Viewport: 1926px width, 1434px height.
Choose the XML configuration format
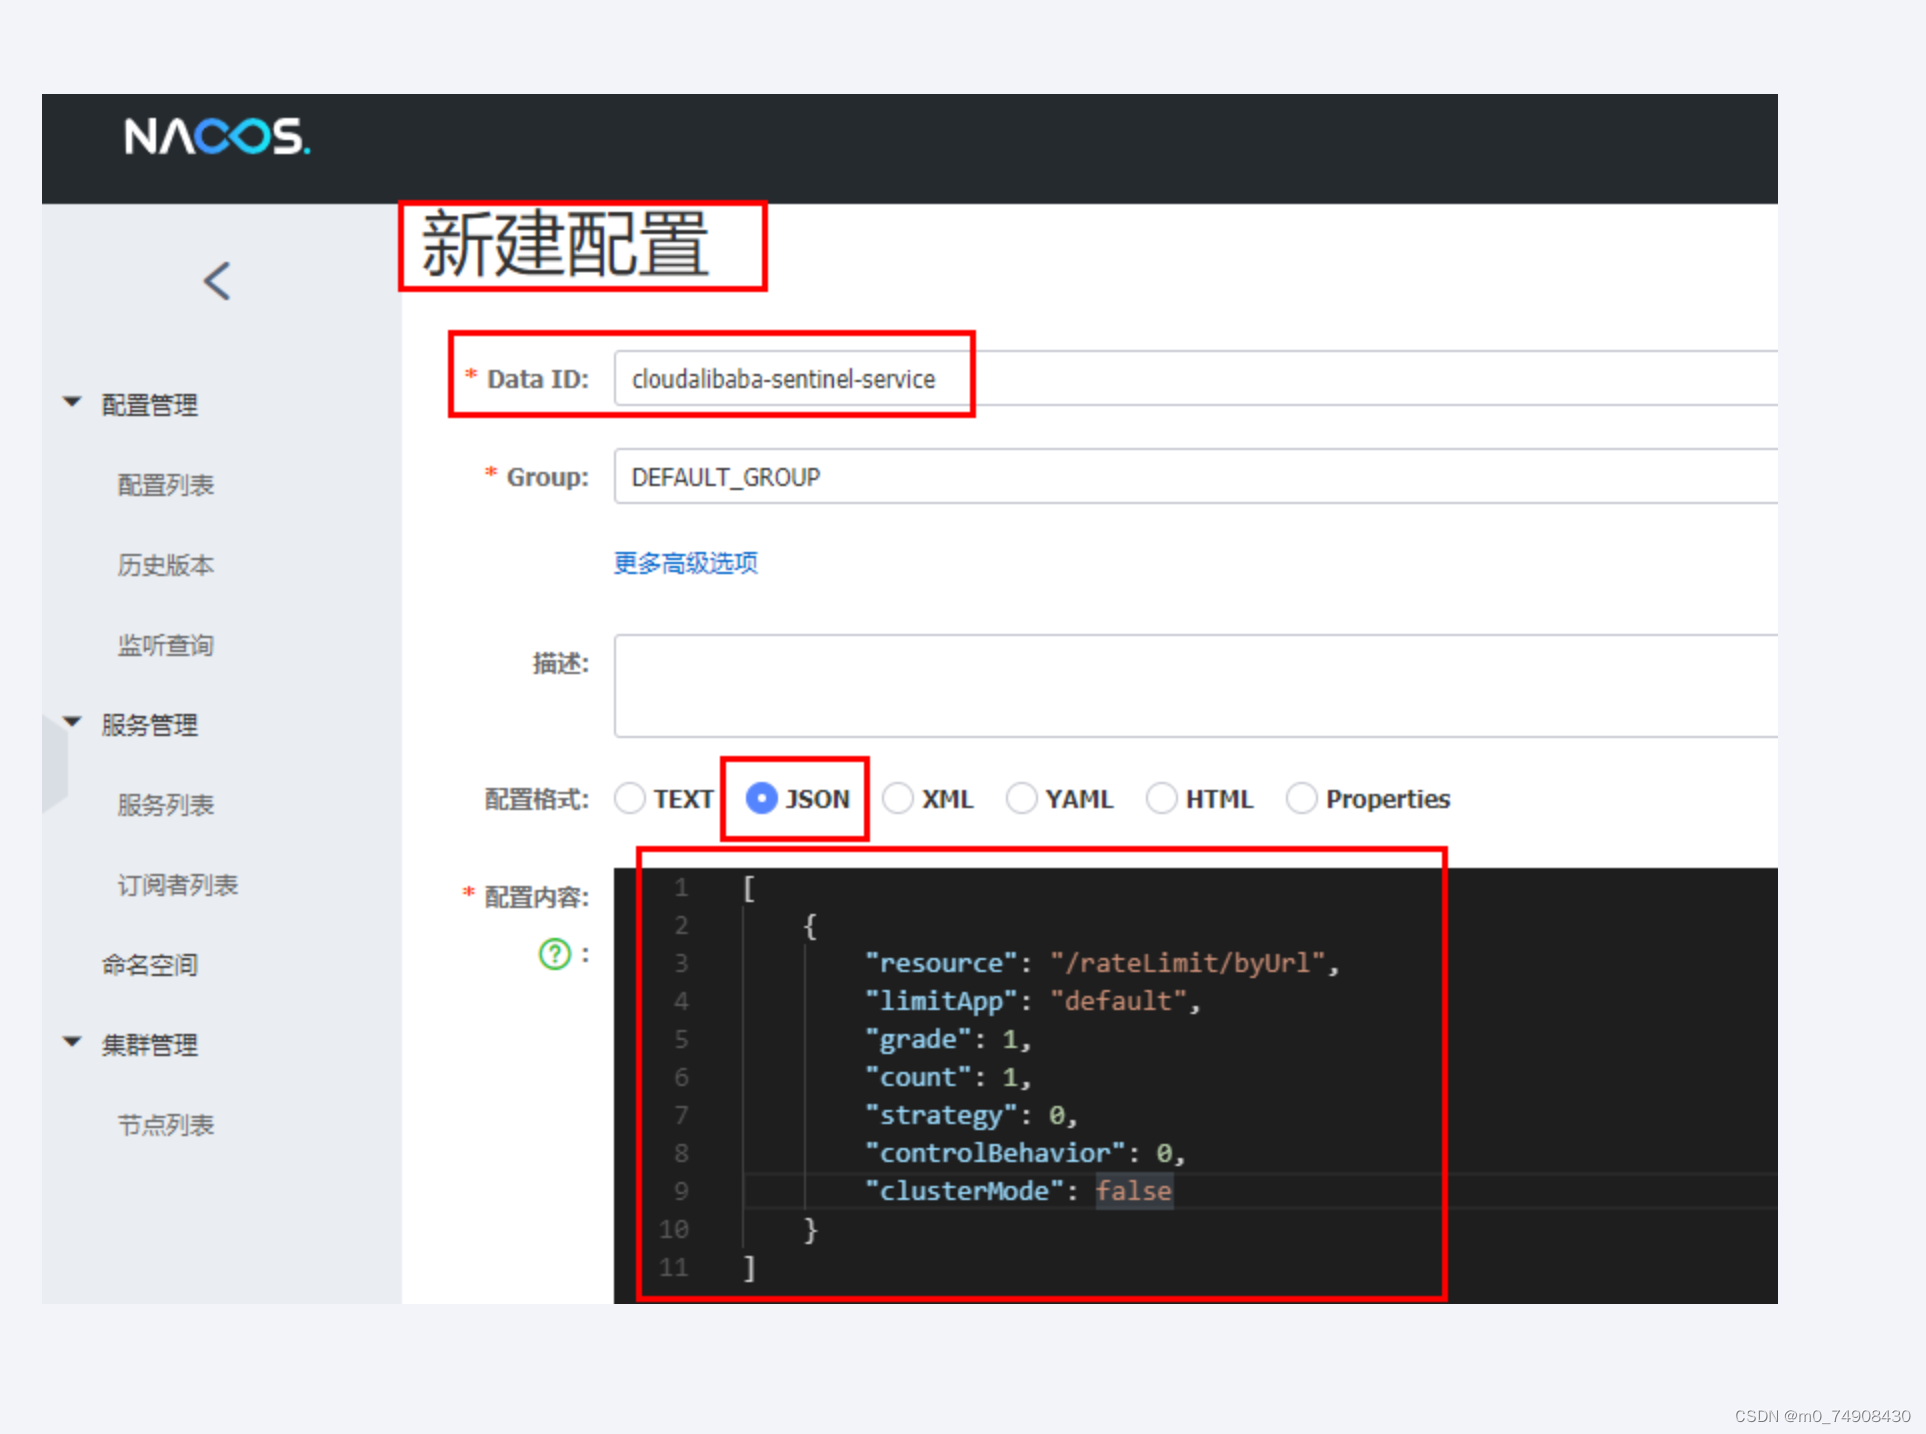[898, 799]
